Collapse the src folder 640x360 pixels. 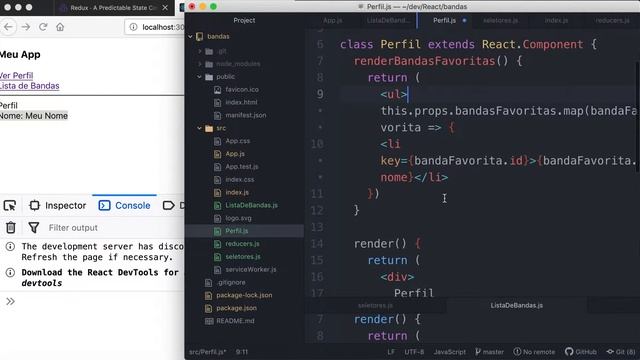pyautogui.click(x=200, y=128)
